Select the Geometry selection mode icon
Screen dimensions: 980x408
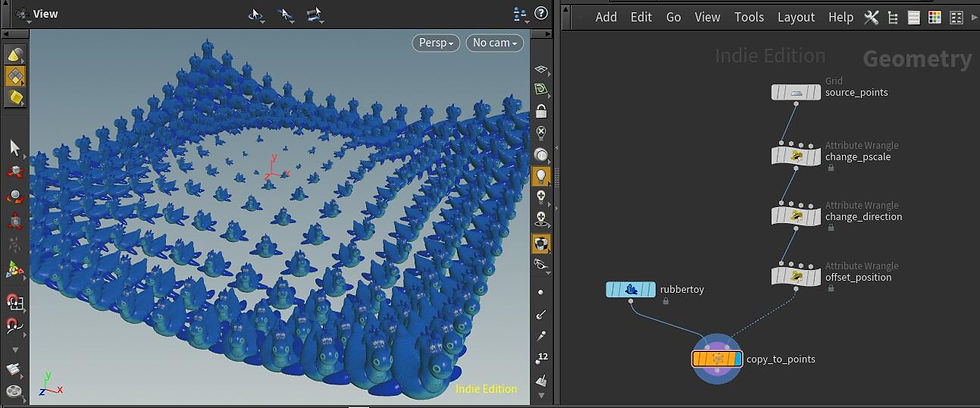(x=14, y=77)
